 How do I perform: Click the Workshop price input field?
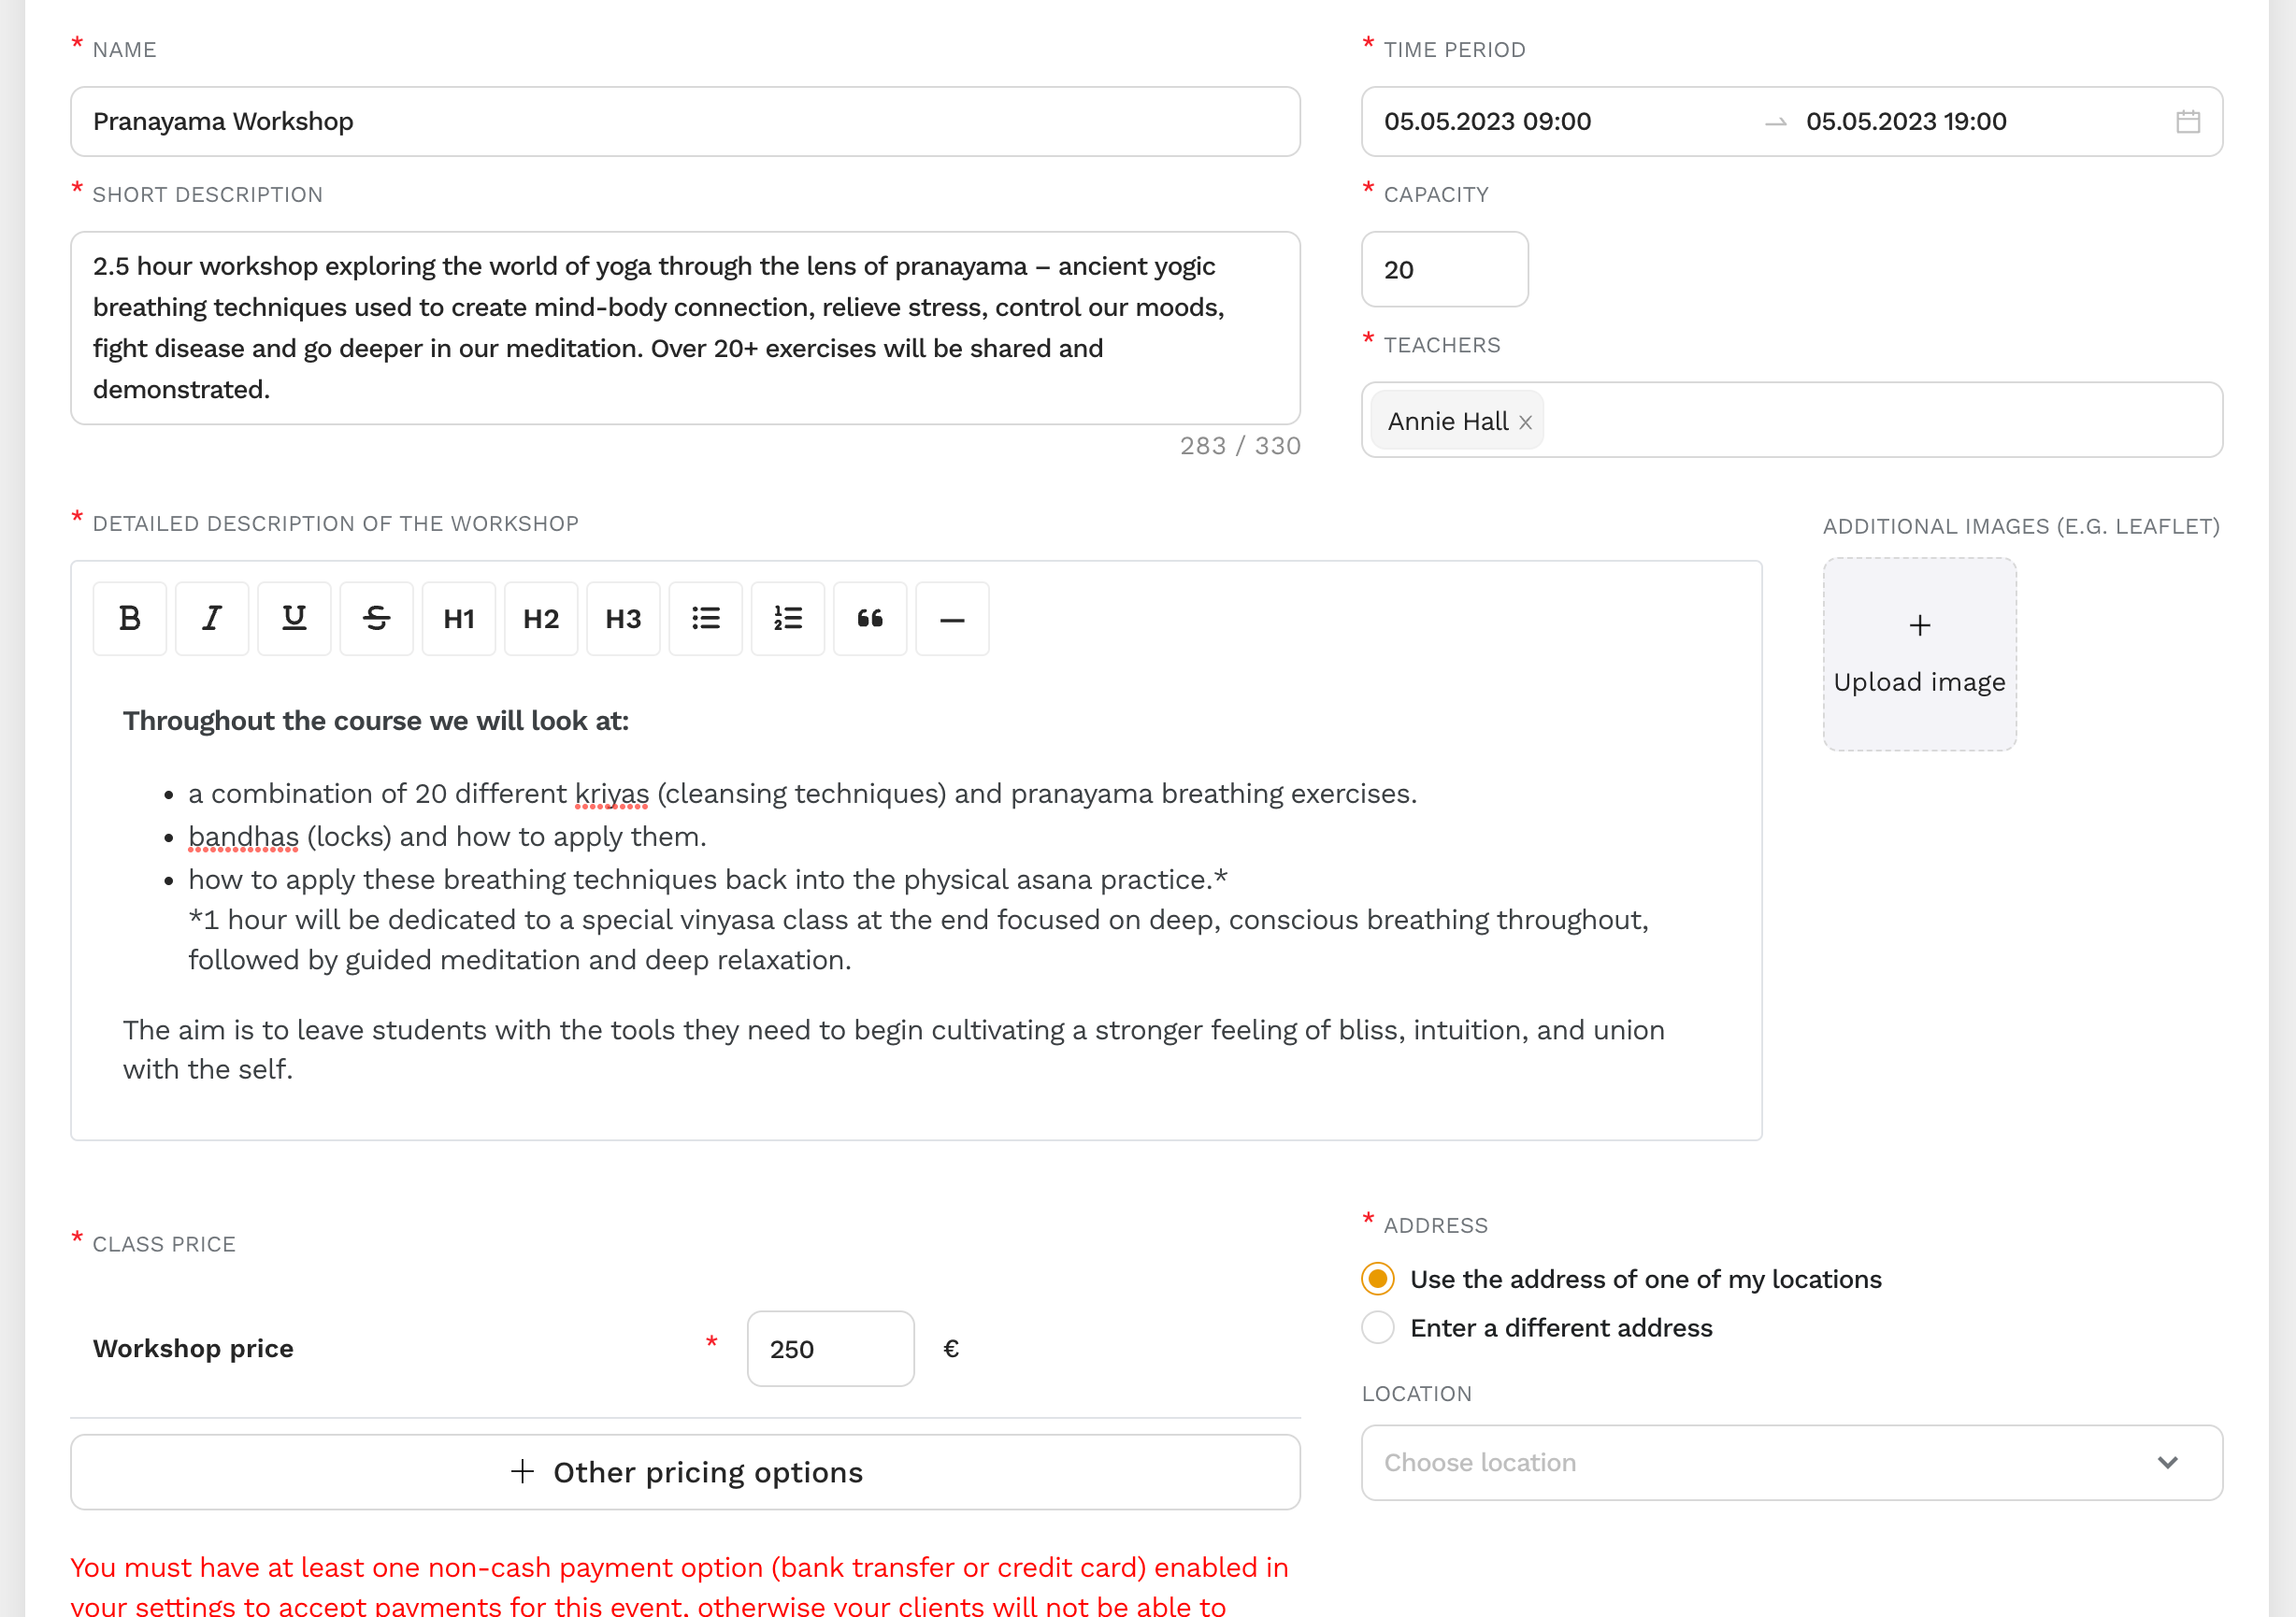pyautogui.click(x=827, y=1348)
